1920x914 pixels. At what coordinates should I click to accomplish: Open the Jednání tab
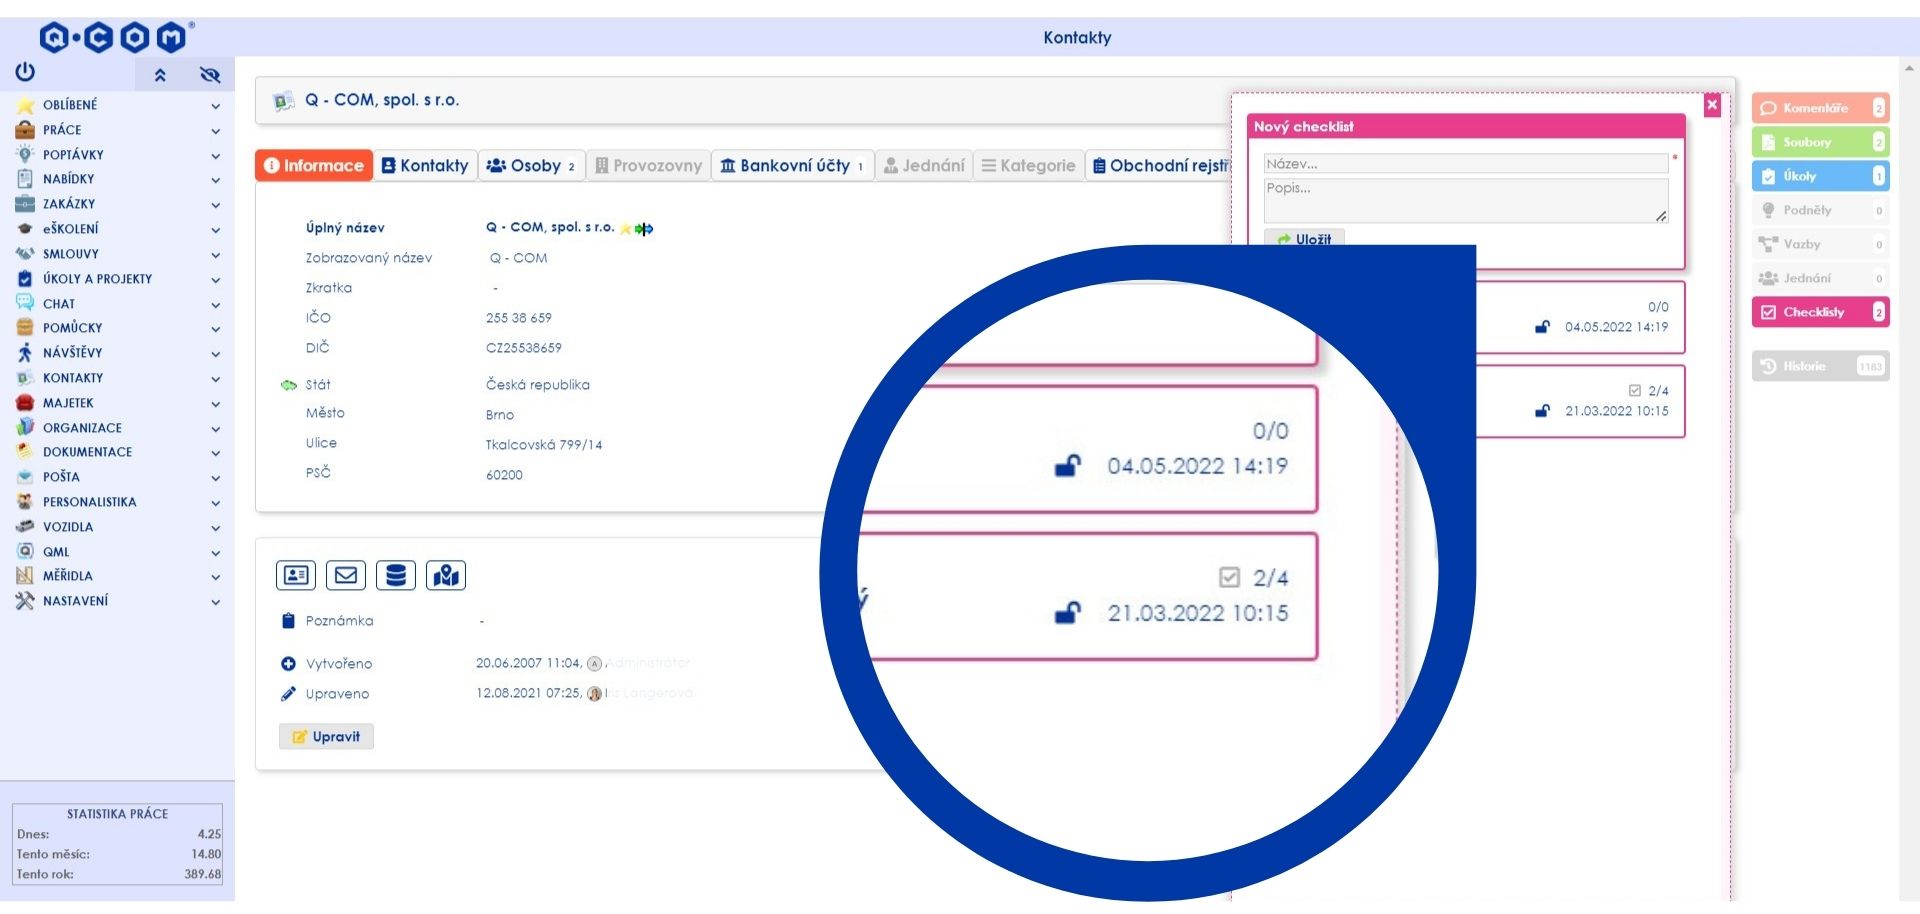[924, 166]
